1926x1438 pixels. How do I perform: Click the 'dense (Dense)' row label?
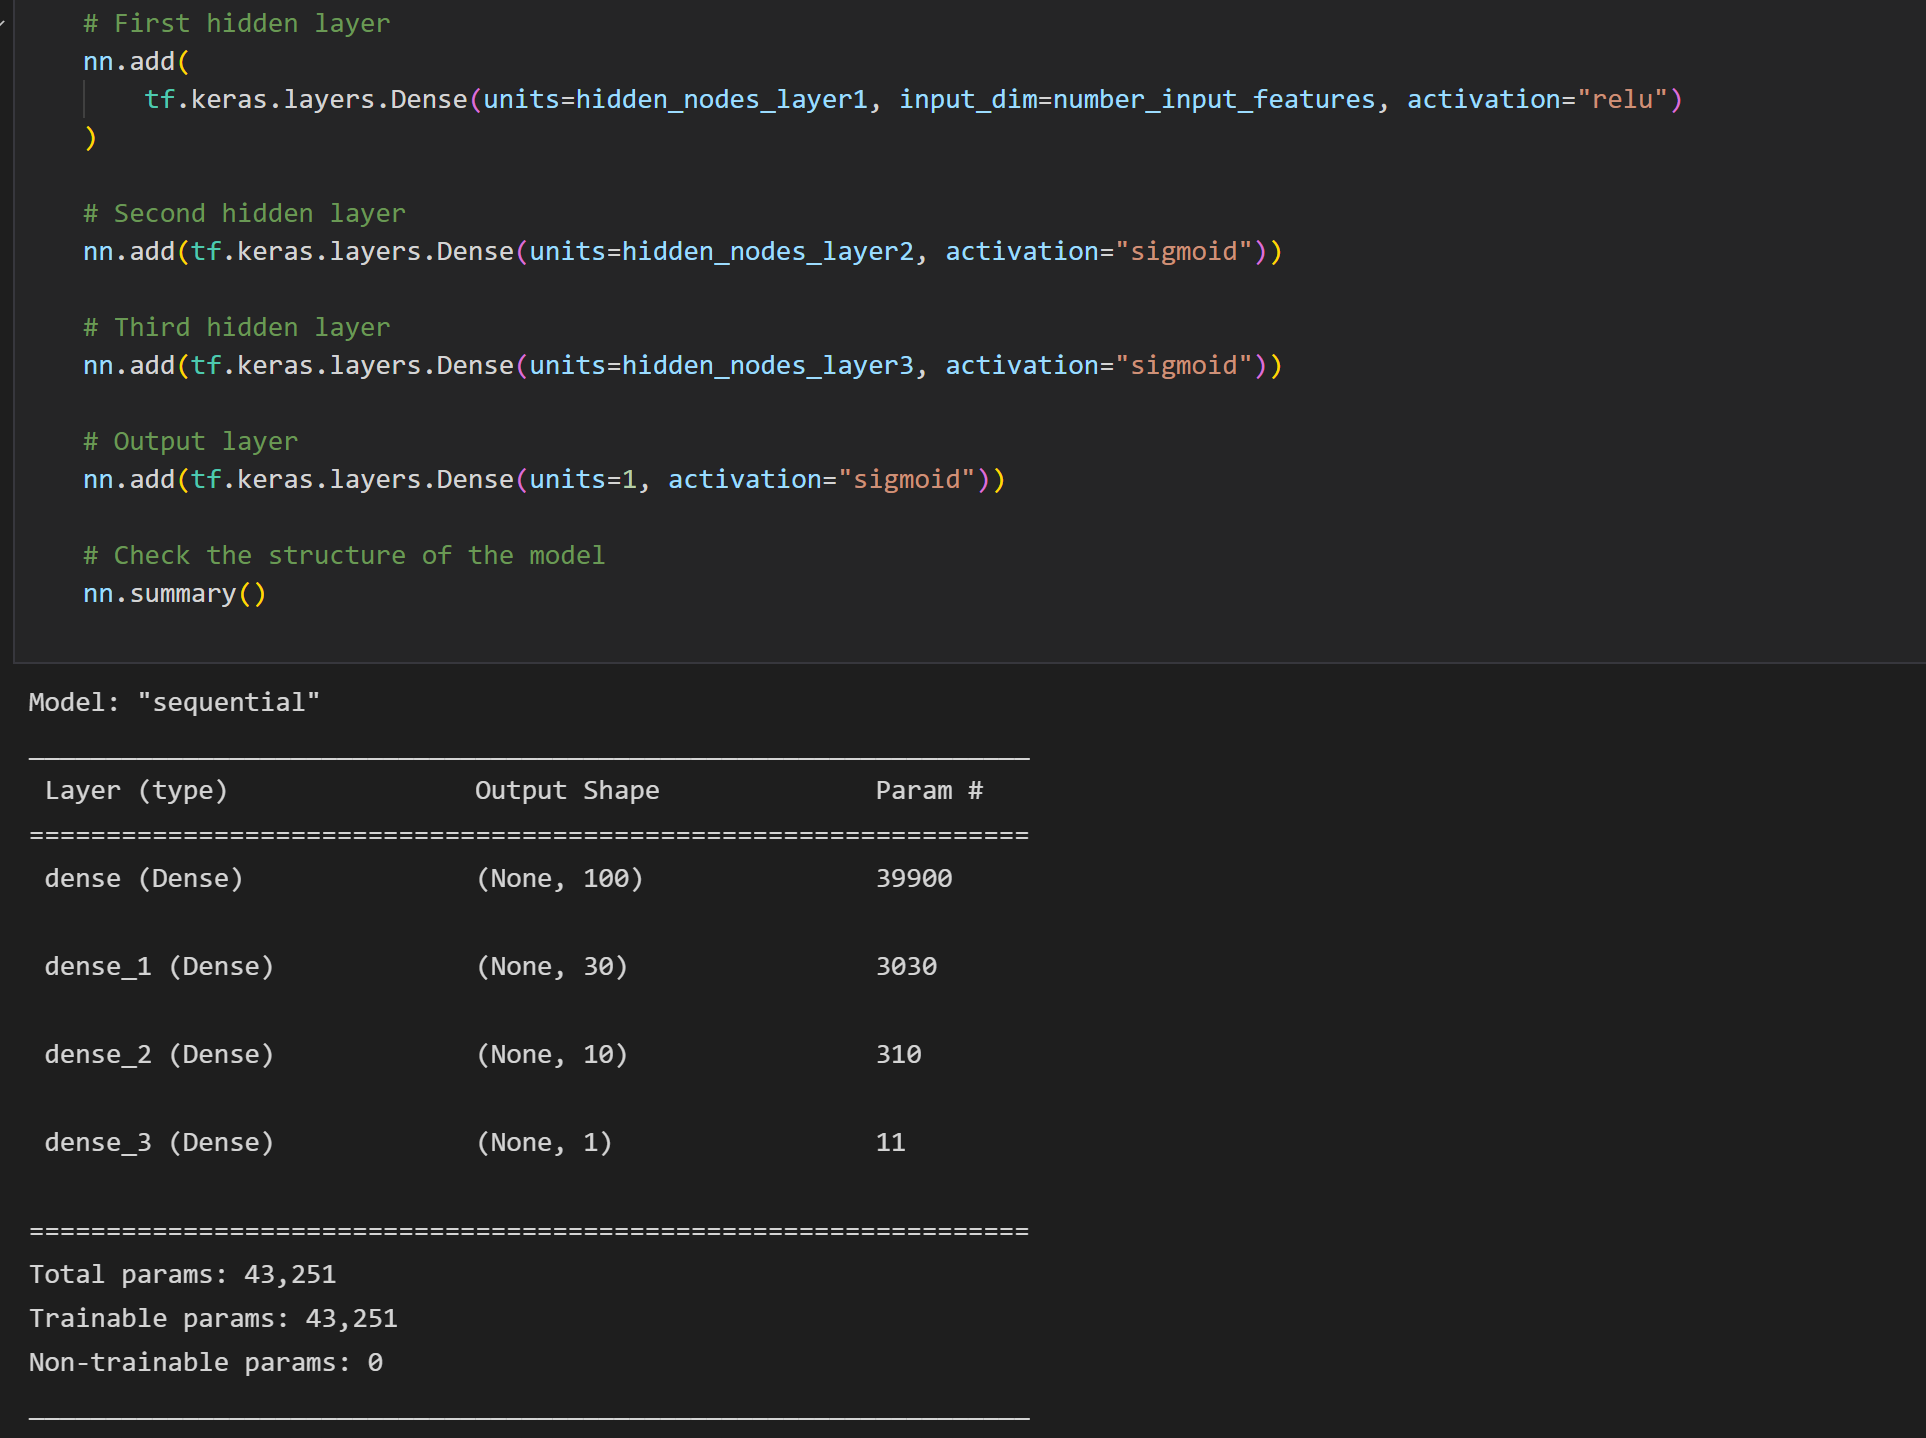[x=144, y=878]
